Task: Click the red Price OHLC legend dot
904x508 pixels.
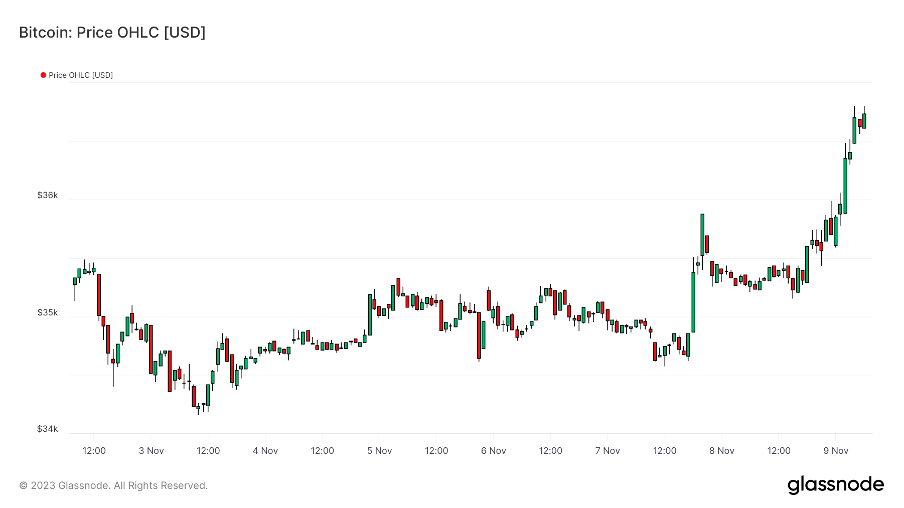Action: pos(43,75)
